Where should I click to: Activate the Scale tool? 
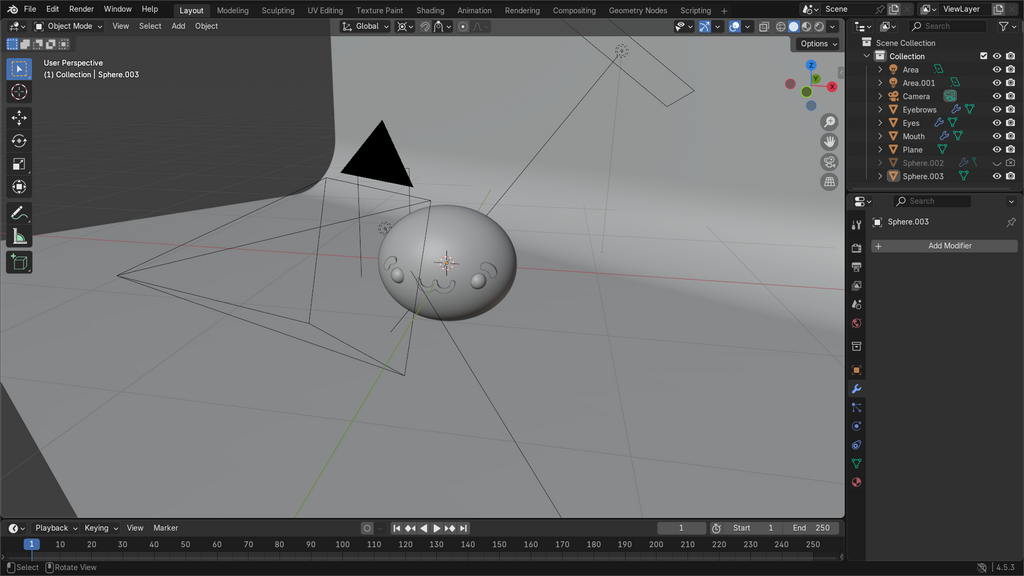coord(19,164)
